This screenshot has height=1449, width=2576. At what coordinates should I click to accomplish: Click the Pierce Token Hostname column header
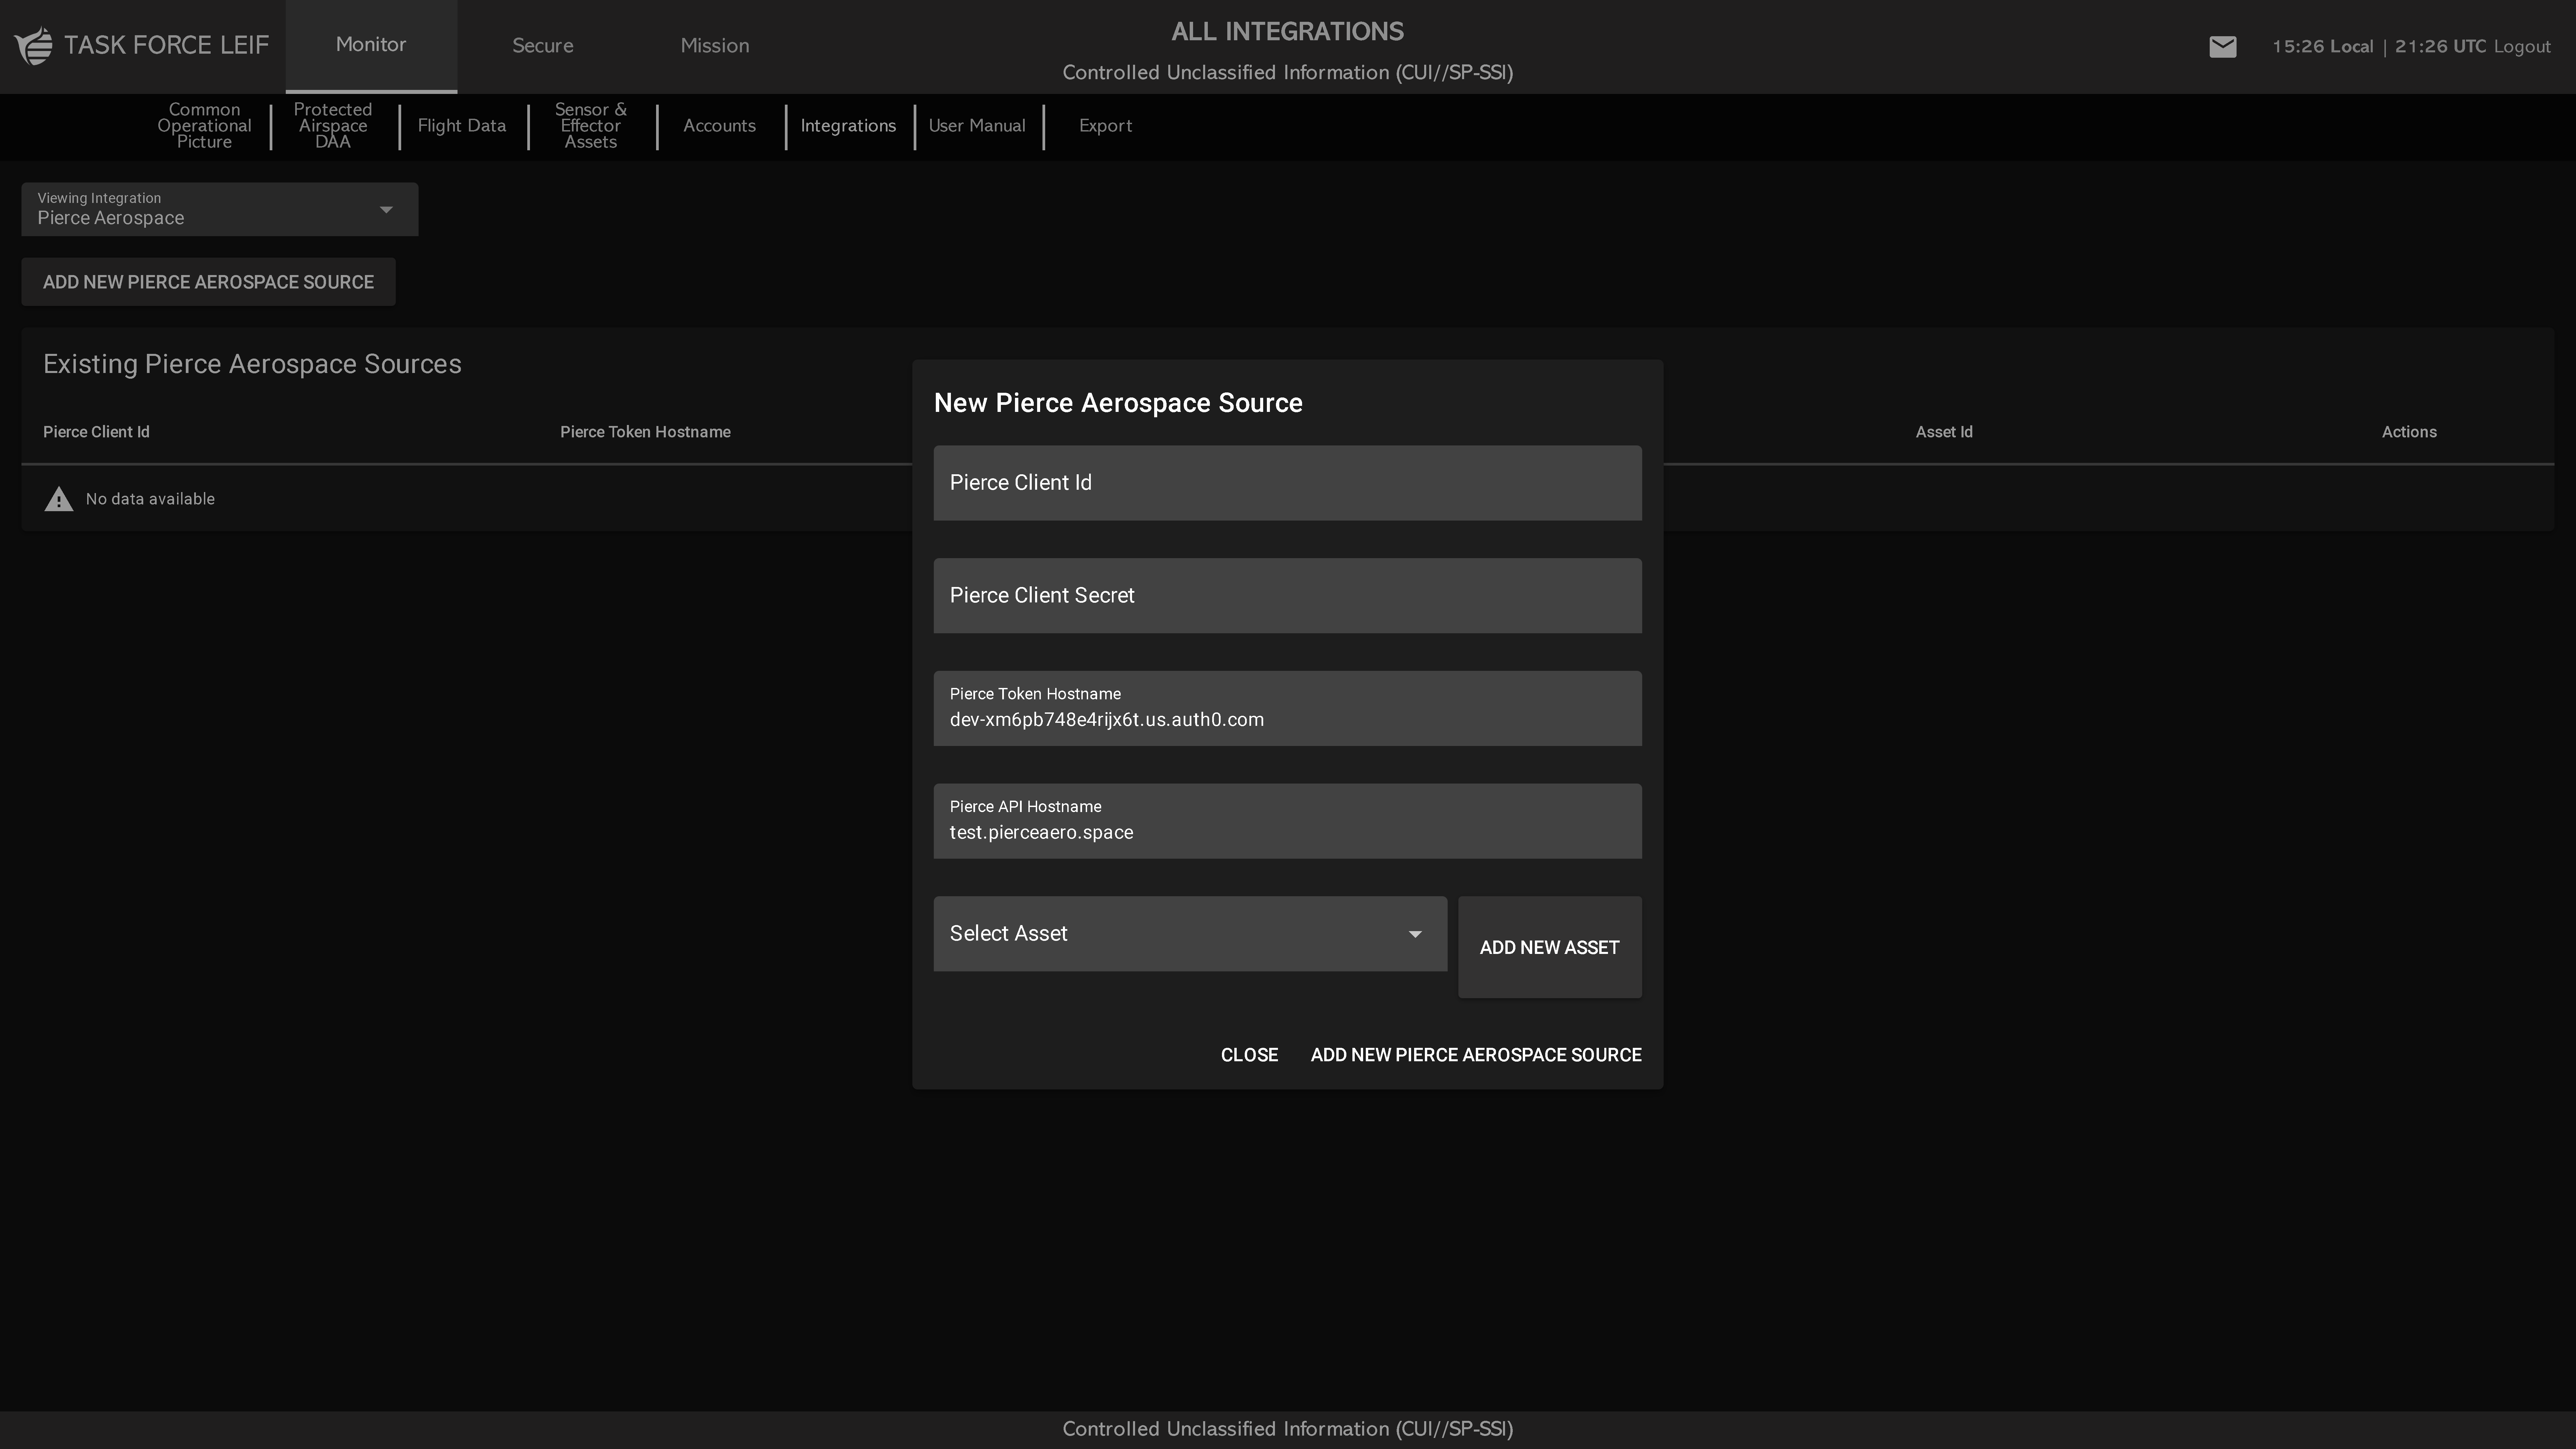tap(645, 432)
